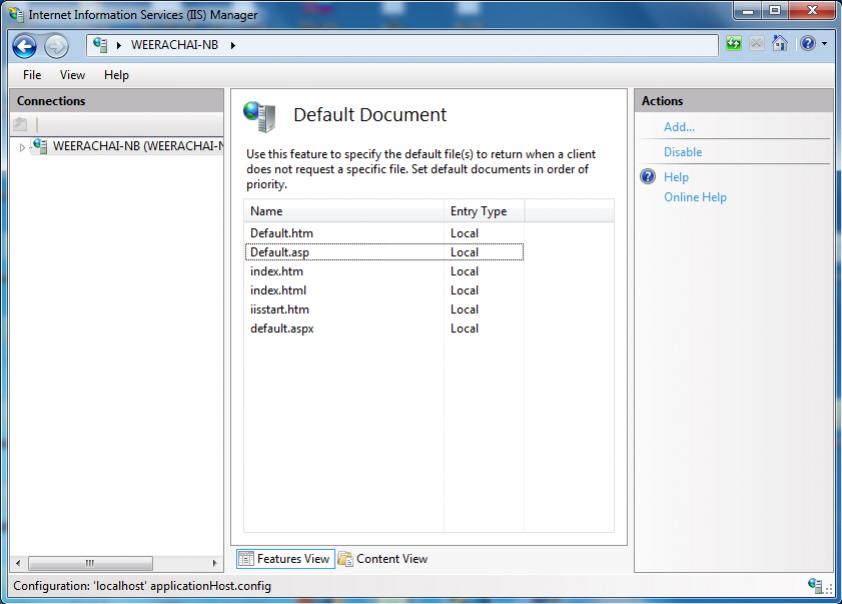Viewport: 842px width, 604px height.
Task: Select index.html entry
Action: [384, 290]
